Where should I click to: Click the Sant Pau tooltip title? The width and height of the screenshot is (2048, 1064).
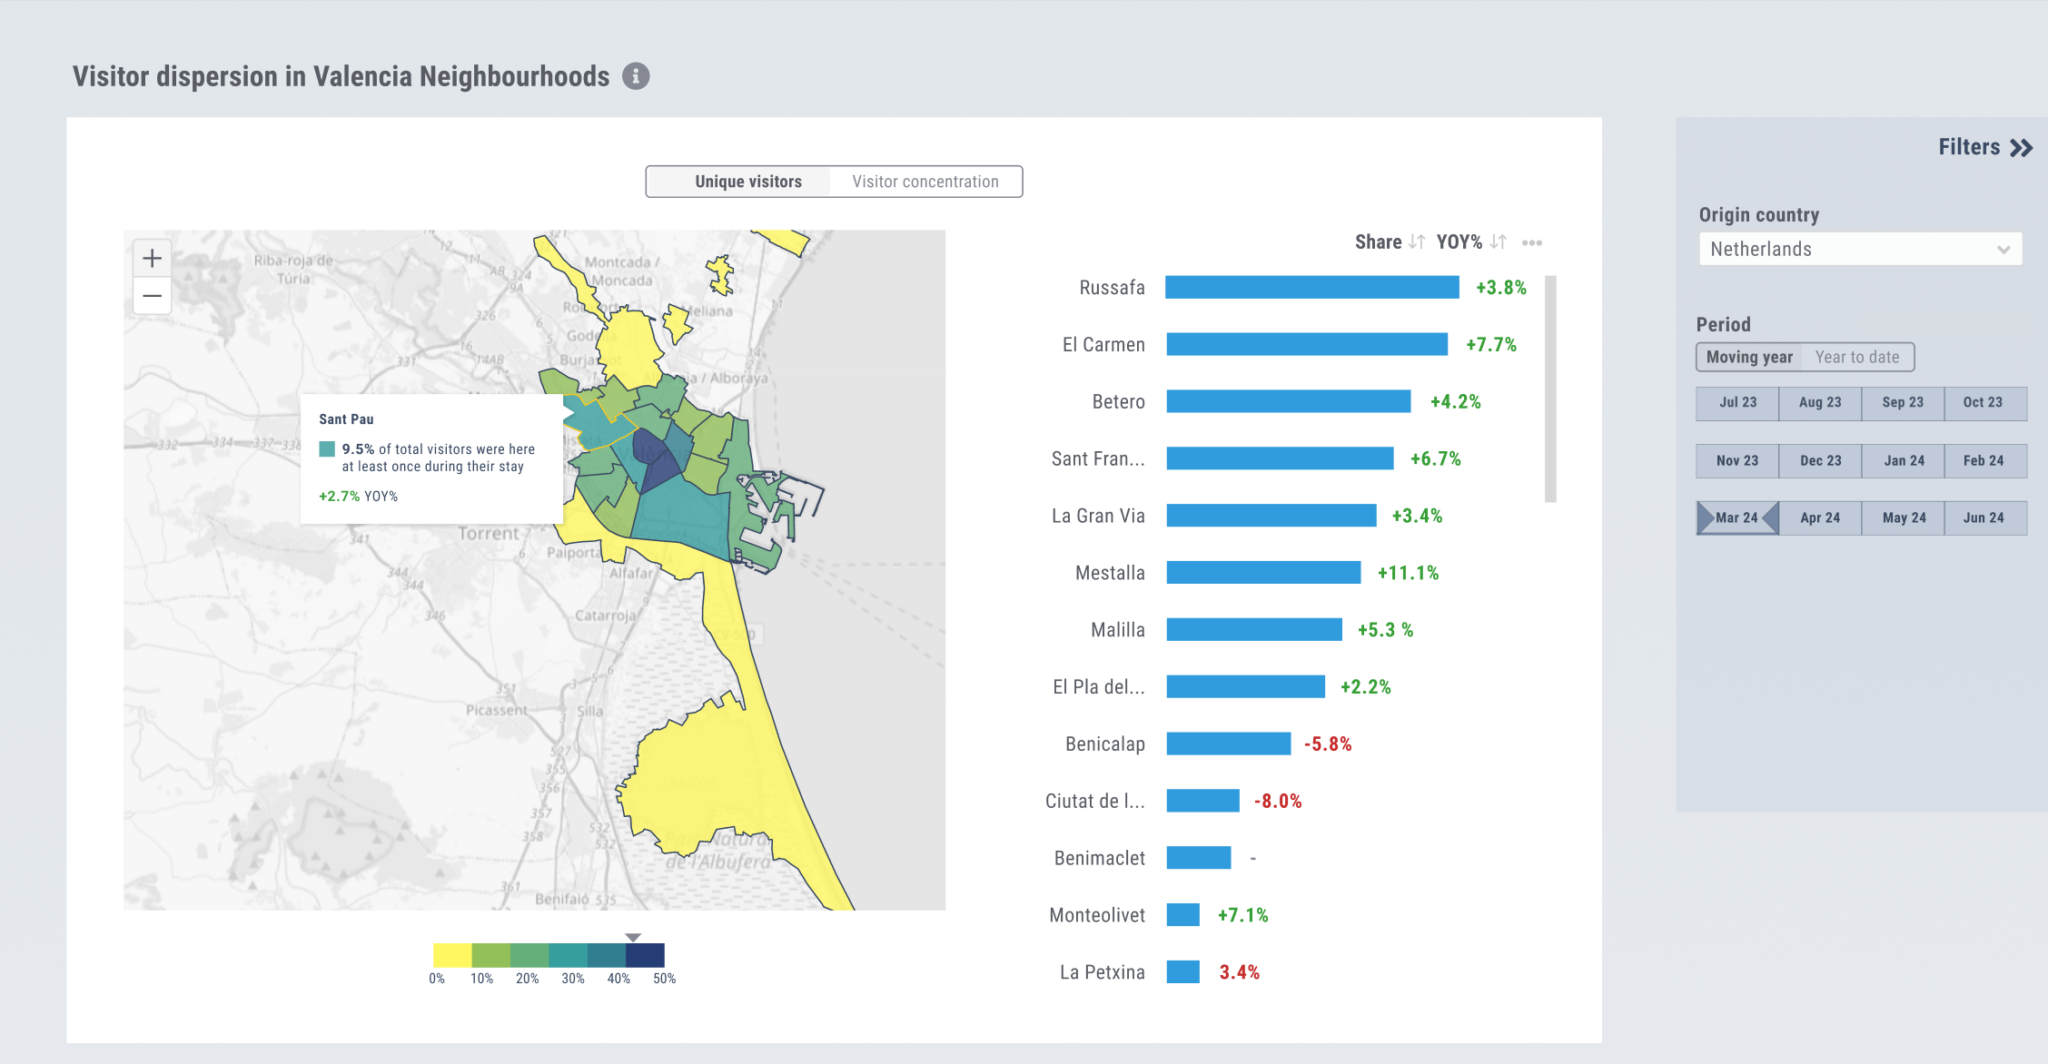tap(346, 419)
